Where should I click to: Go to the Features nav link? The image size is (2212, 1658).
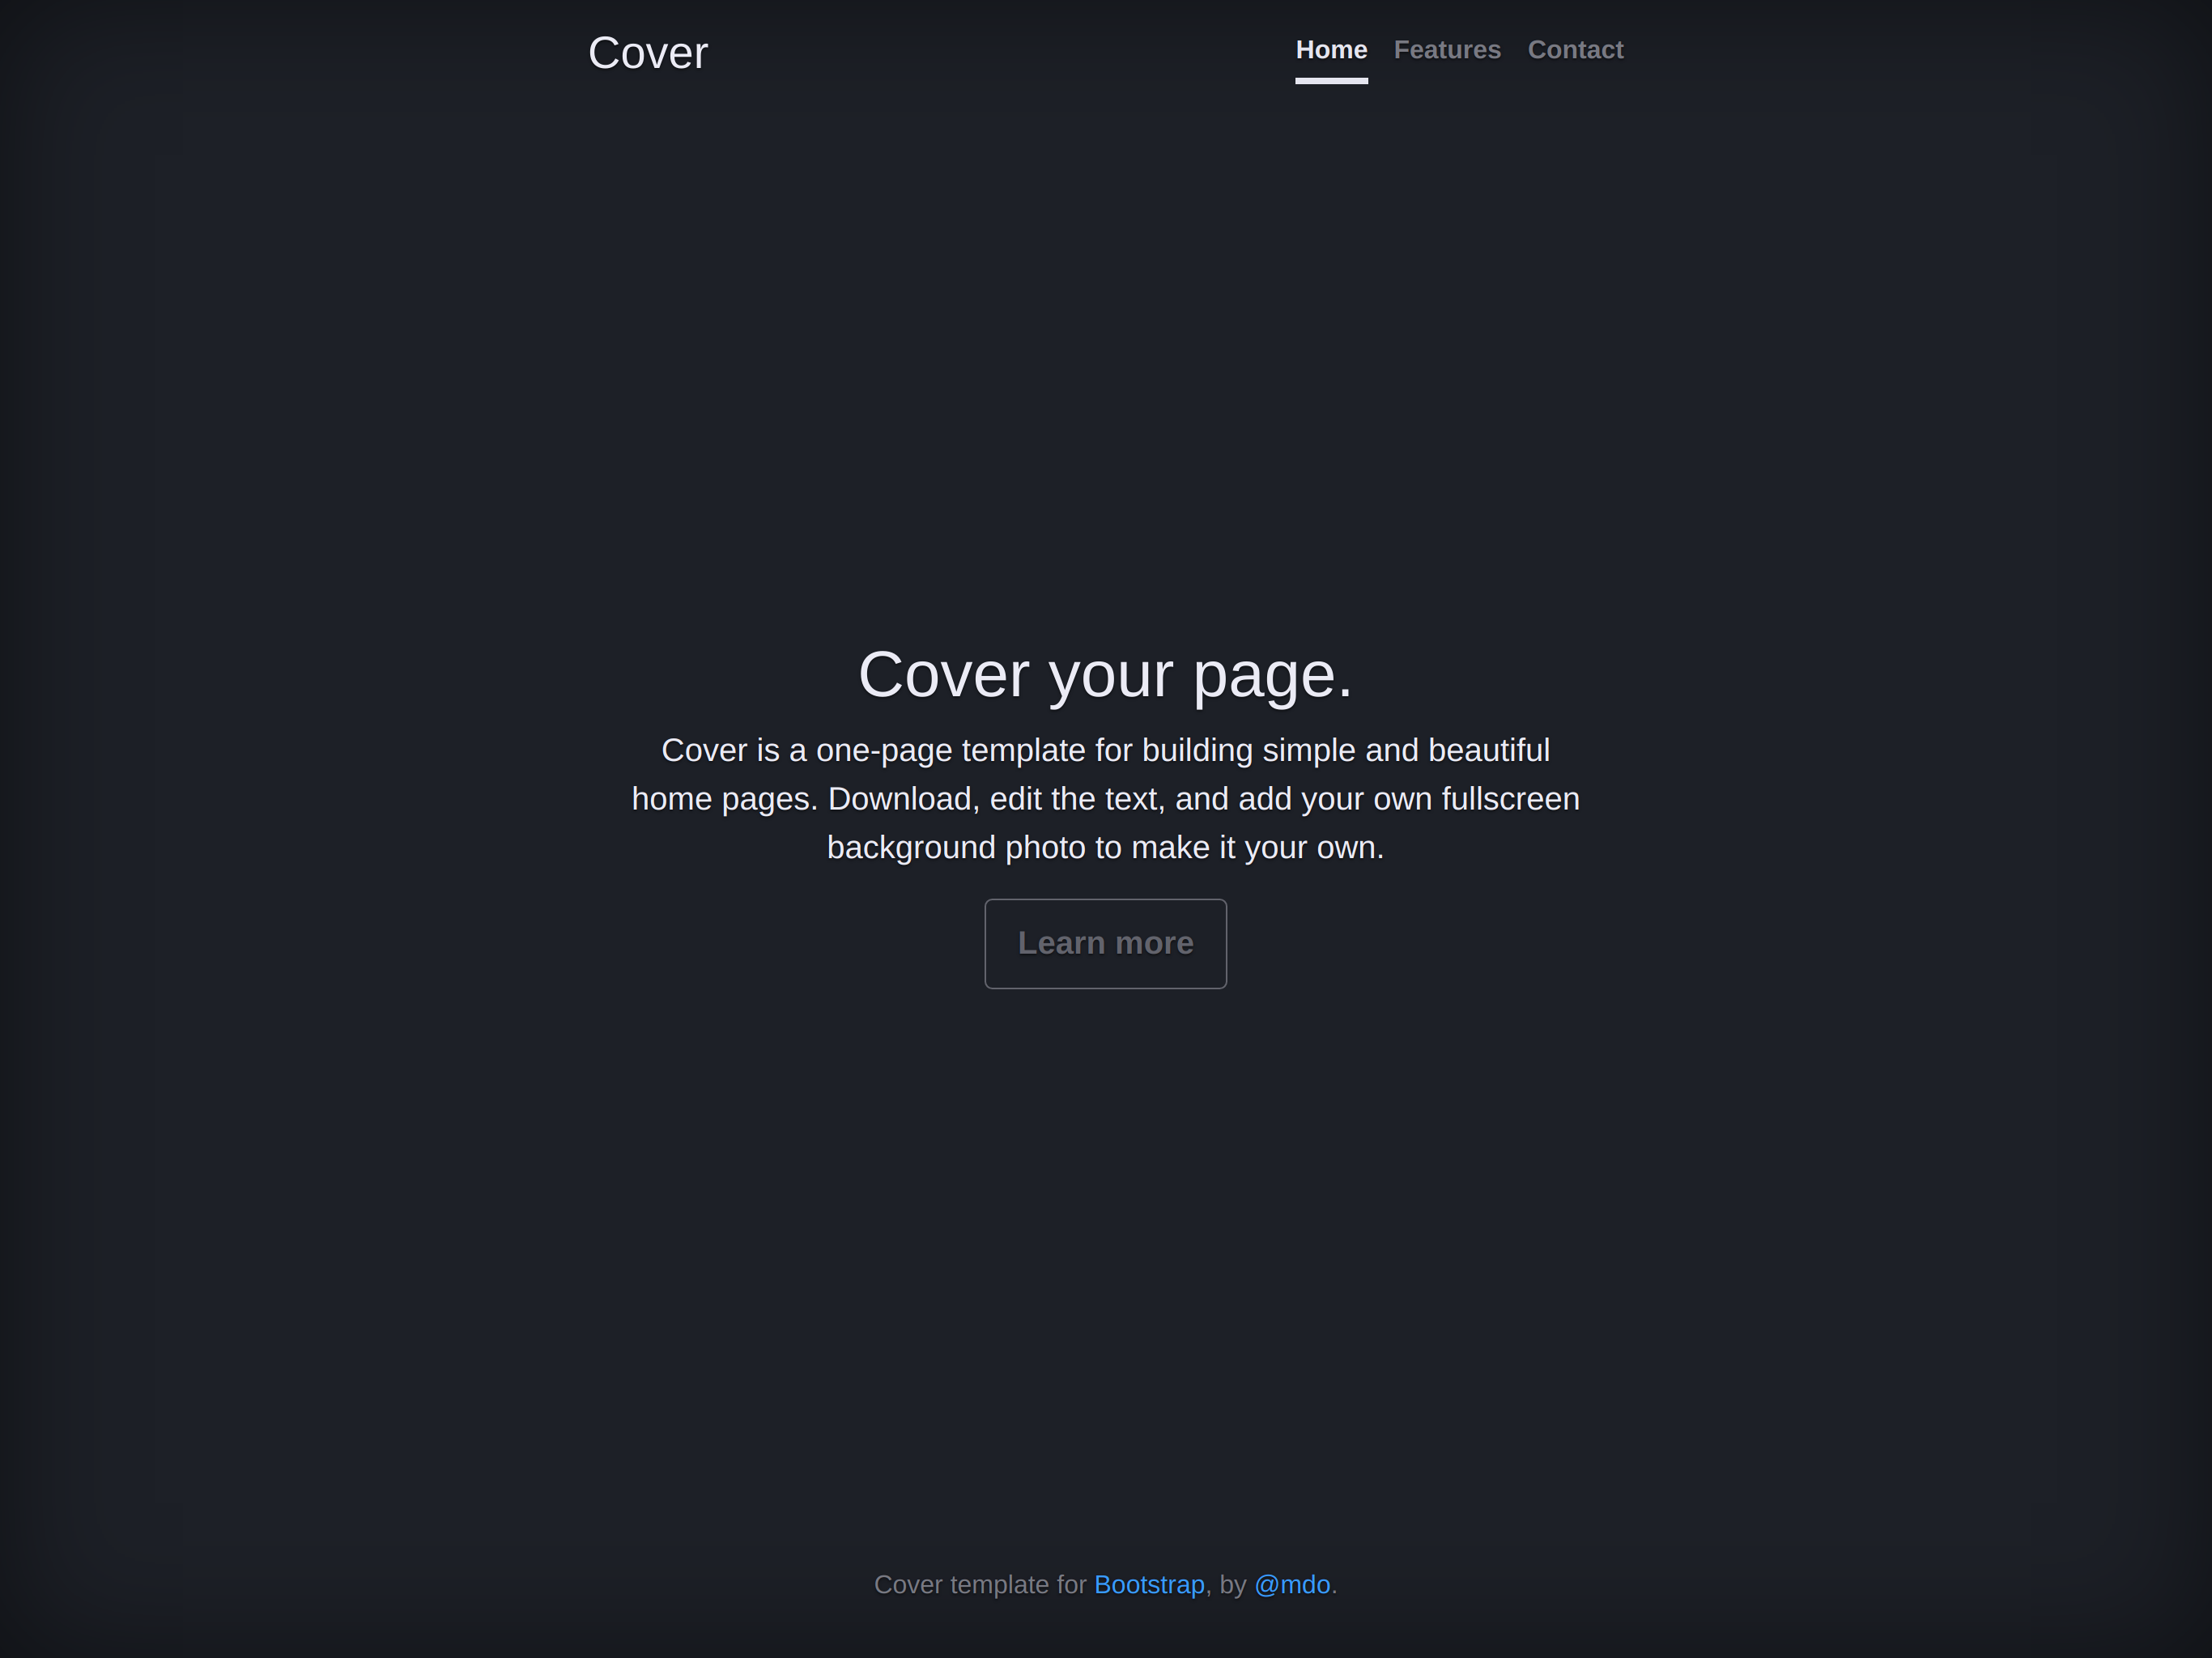click(1447, 51)
